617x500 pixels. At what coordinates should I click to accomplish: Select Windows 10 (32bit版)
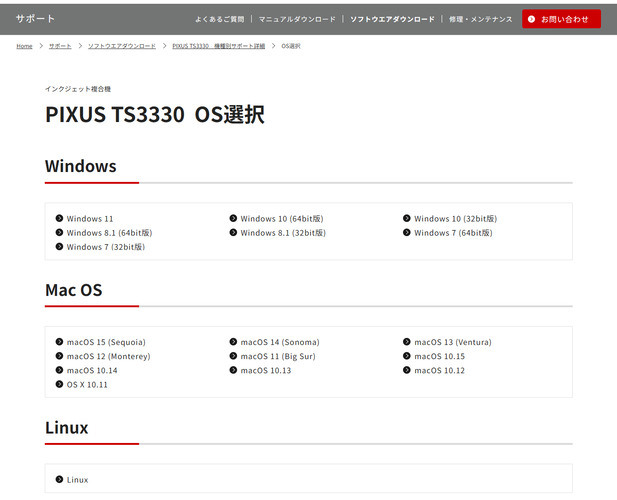point(455,219)
